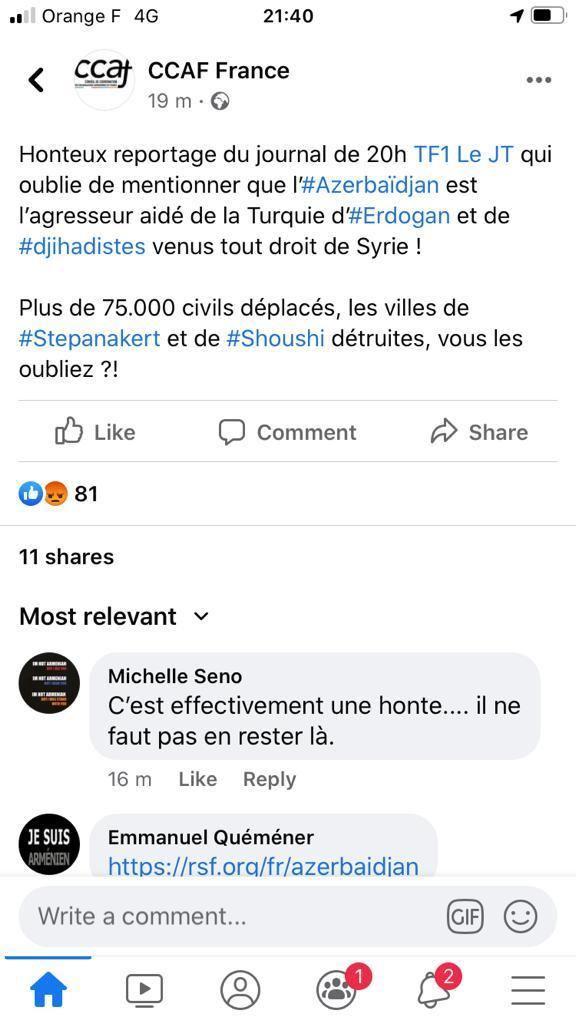Open the Watch video tab
Screen dimensions: 576x1024
pos(144,991)
